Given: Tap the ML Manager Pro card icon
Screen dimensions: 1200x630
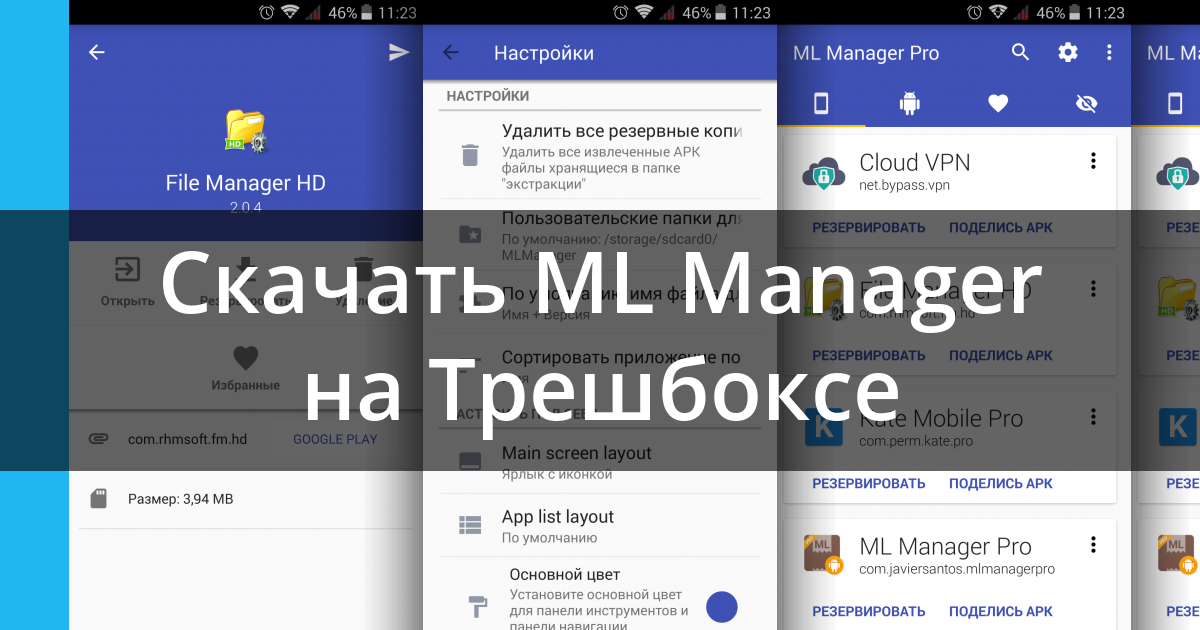Looking at the screenshot, I should [823, 555].
